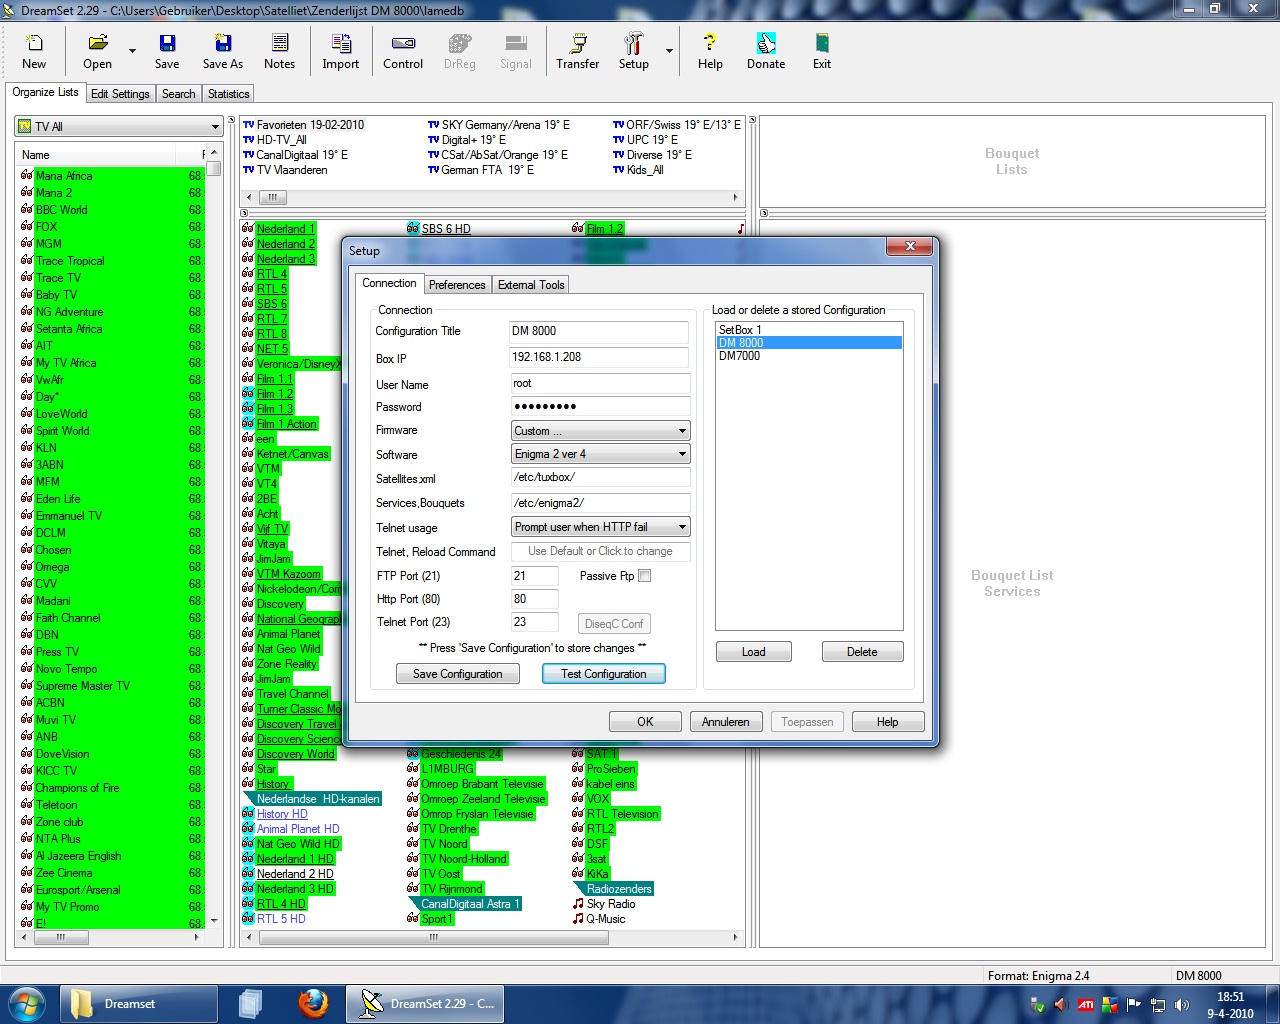Click the Test Configuration button

(x=604, y=674)
